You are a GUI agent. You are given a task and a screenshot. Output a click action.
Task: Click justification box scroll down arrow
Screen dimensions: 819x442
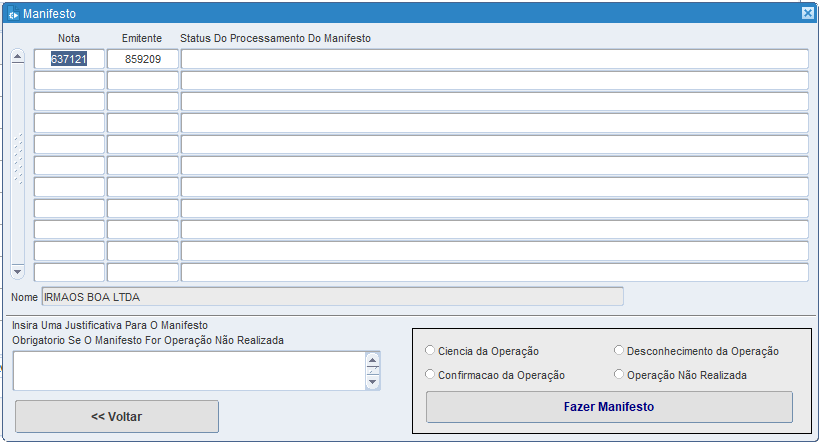[x=373, y=382]
